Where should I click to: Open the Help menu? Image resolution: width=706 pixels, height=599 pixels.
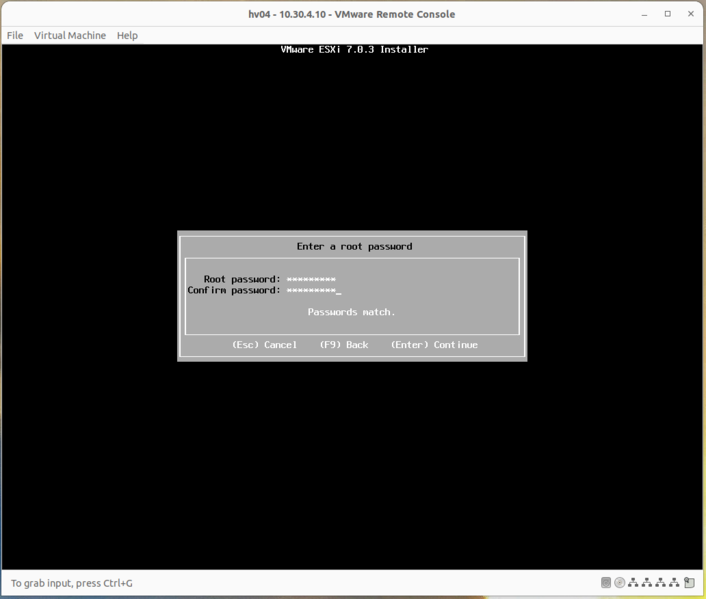coord(127,36)
